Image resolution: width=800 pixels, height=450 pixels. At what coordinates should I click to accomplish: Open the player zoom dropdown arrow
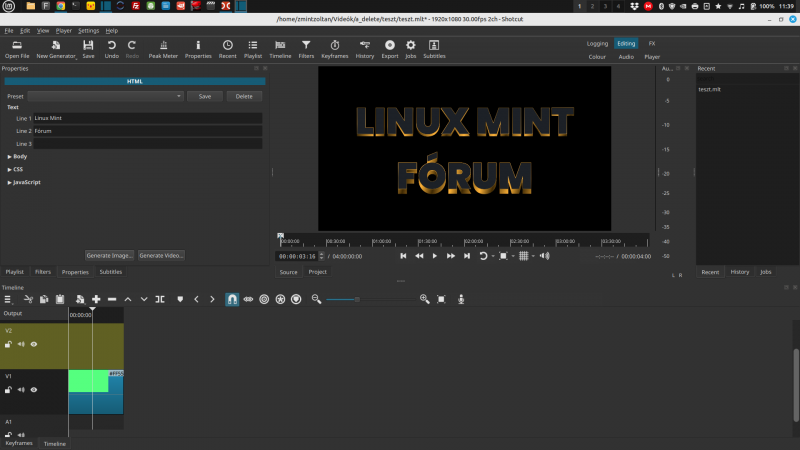tap(513, 256)
